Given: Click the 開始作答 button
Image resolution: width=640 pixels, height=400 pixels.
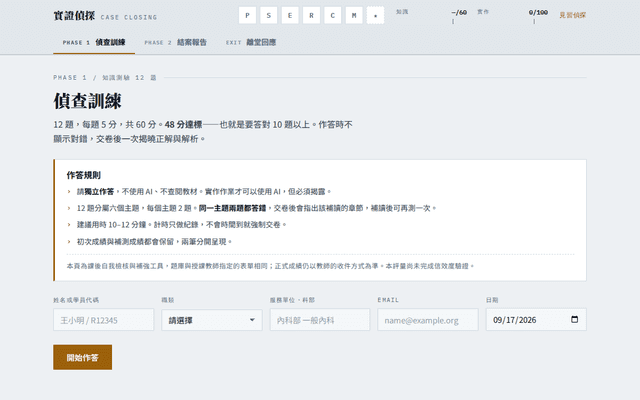Looking at the screenshot, I should coord(82,358).
